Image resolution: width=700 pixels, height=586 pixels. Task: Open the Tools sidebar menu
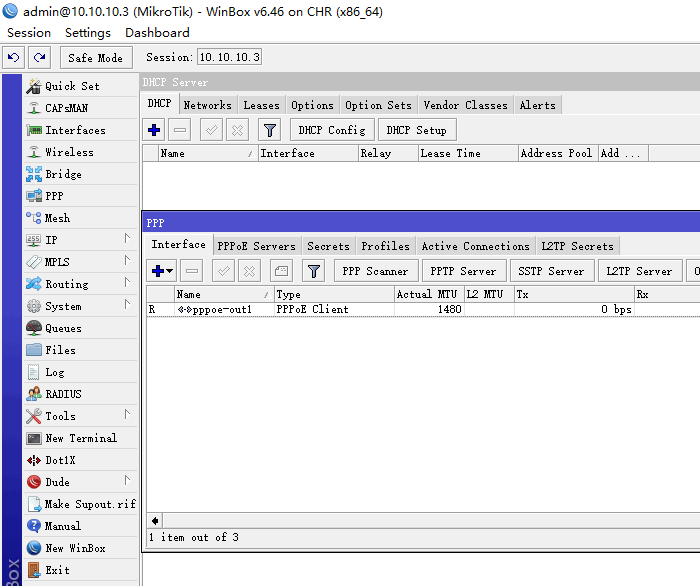click(80, 416)
